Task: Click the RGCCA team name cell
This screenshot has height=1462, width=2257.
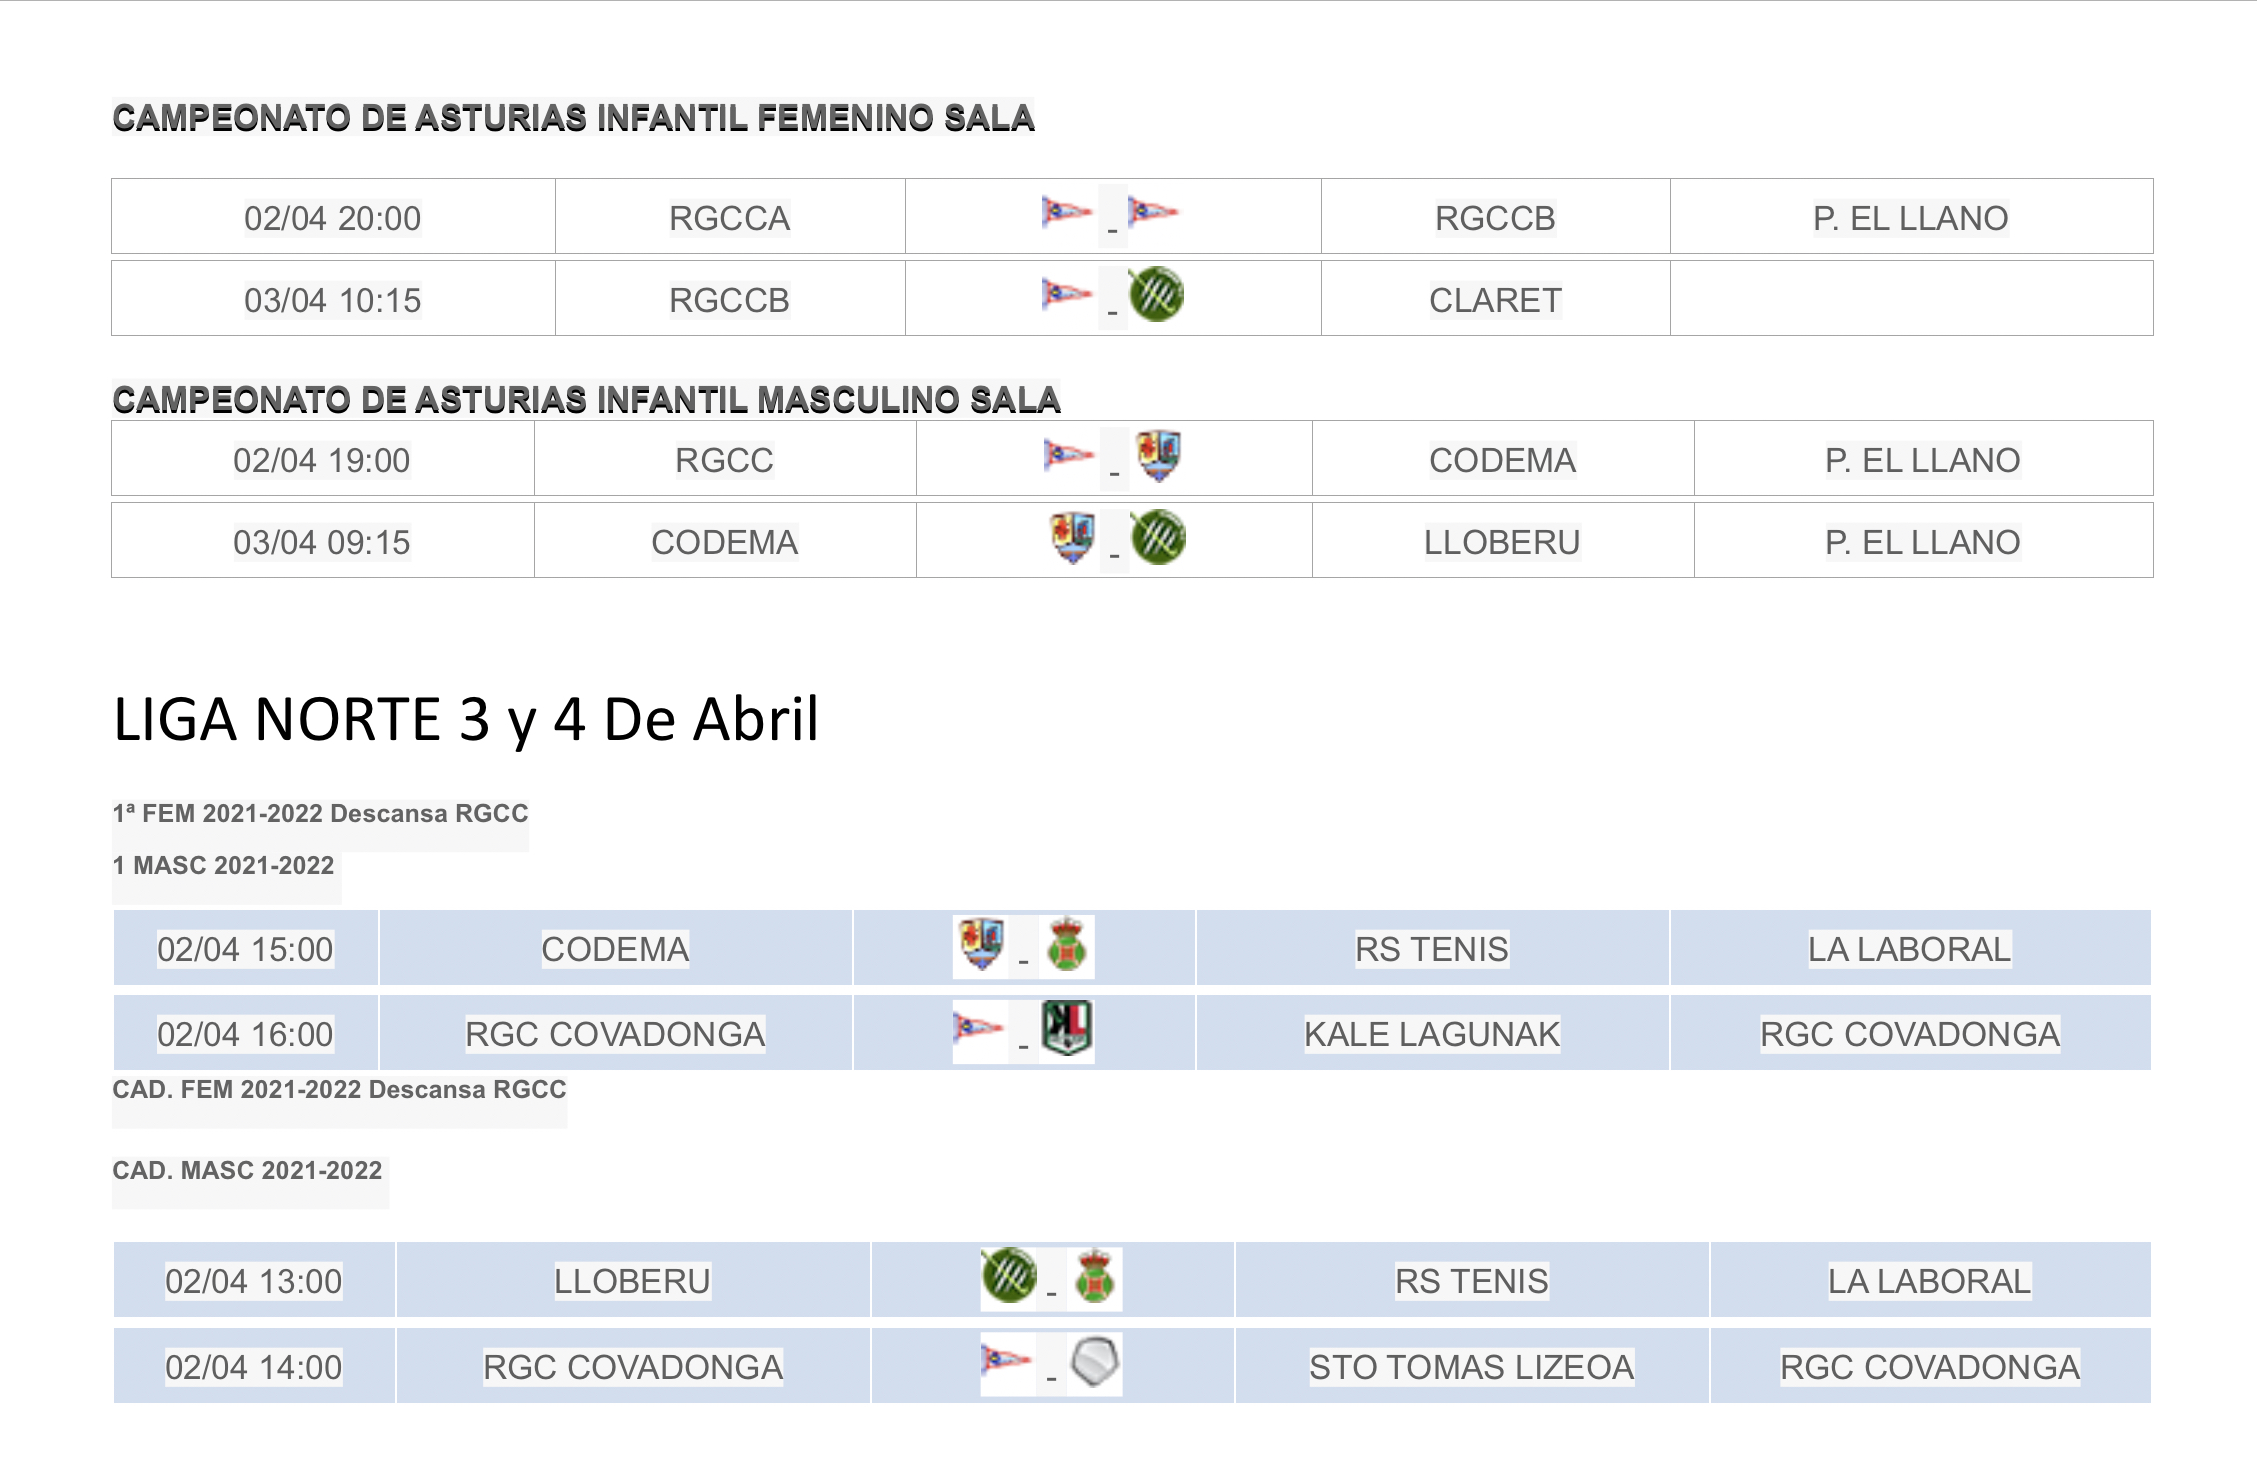Action: [729, 218]
